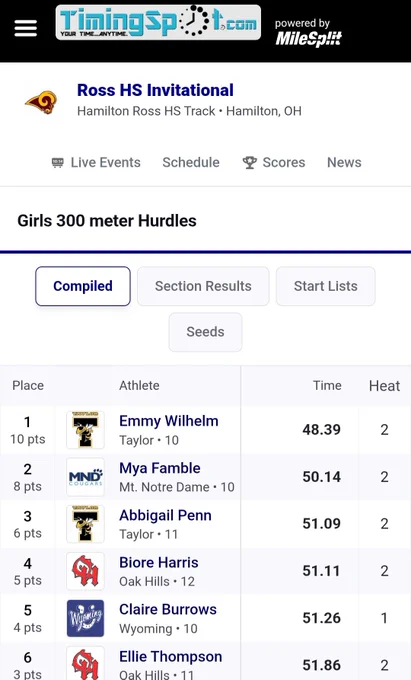Switch to Section Results
Screen dimensions: 411x680
click(203, 286)
